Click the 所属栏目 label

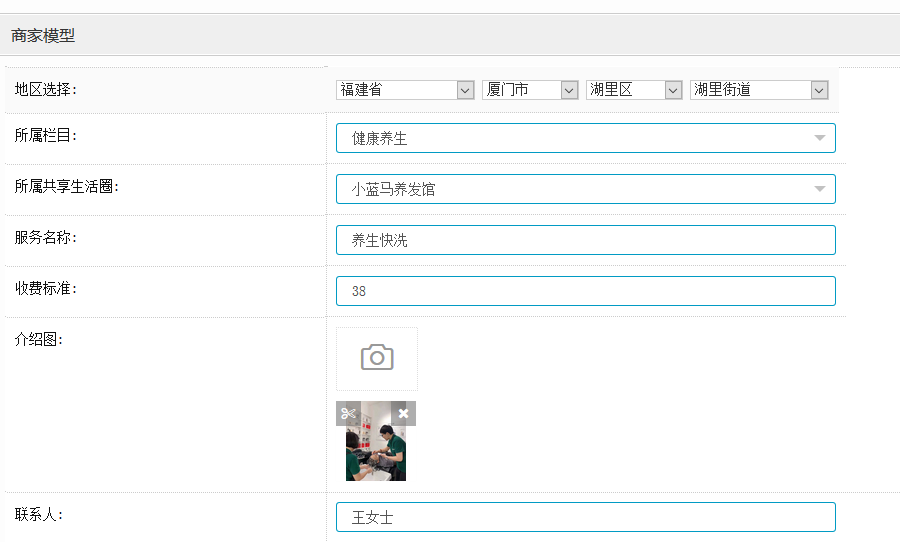[46, 135]
